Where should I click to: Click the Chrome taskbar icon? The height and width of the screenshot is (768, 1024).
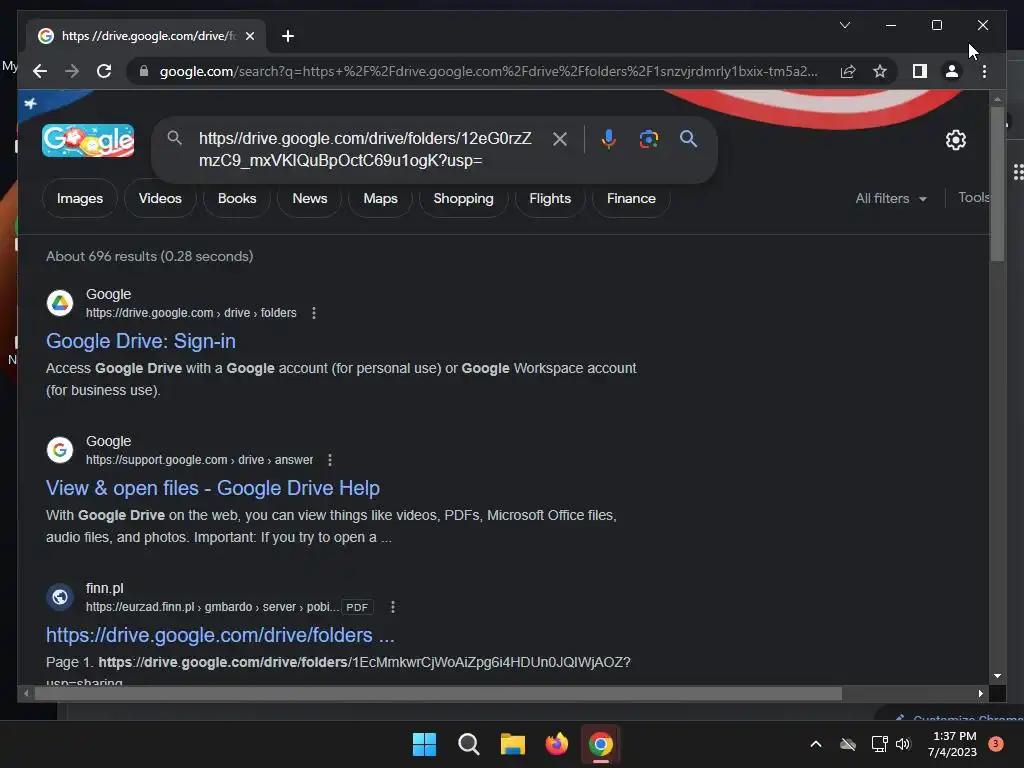pos(601,744)
